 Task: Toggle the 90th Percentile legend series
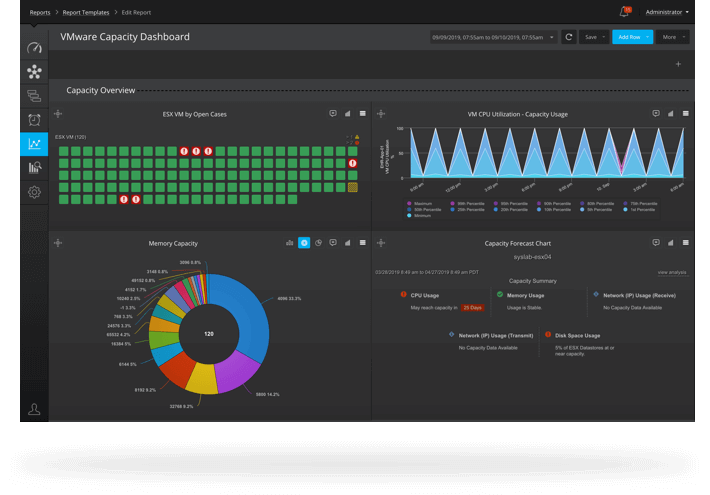(x=553, y=204)
